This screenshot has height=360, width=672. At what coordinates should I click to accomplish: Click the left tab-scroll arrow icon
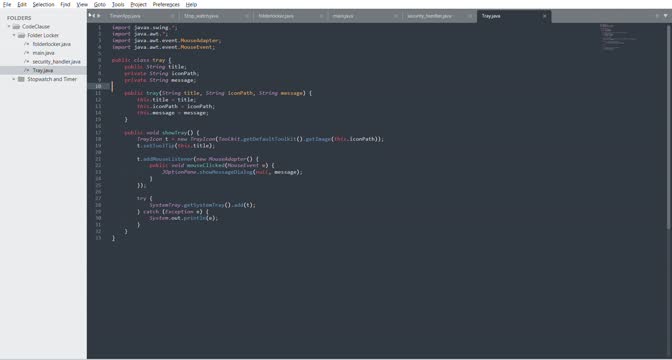pos(93,16)
